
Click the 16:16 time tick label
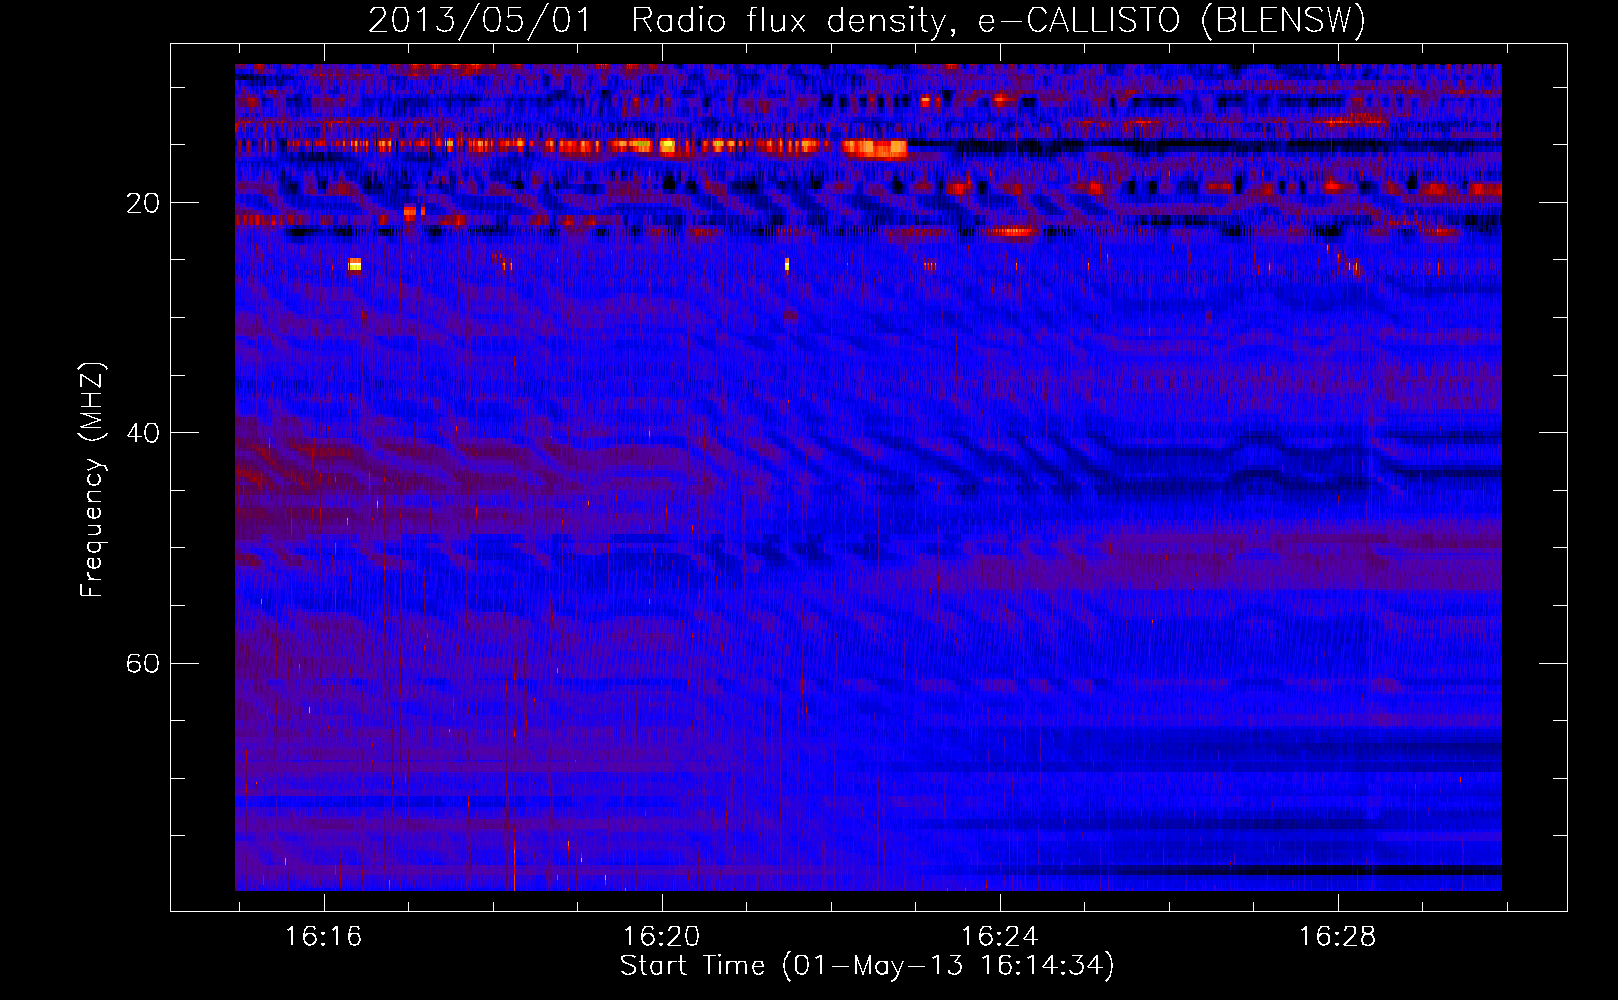[323, 937]
